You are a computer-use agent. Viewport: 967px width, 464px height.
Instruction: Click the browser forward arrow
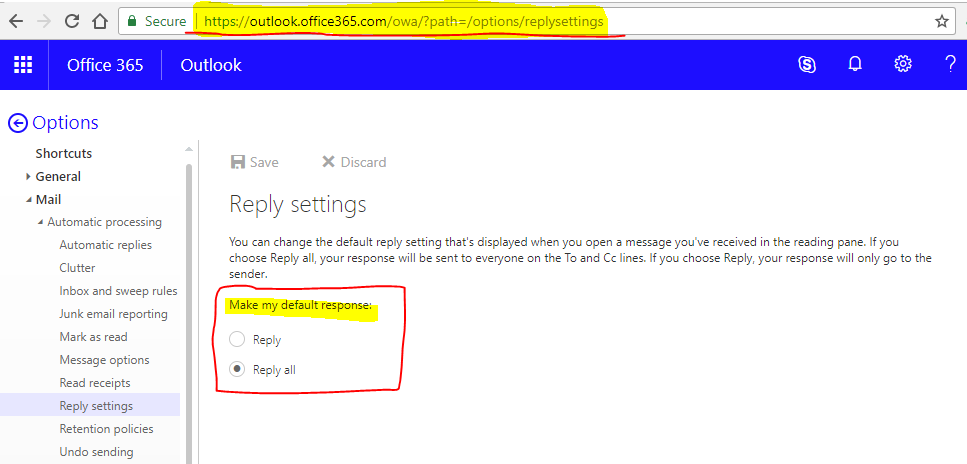(44, 22)
